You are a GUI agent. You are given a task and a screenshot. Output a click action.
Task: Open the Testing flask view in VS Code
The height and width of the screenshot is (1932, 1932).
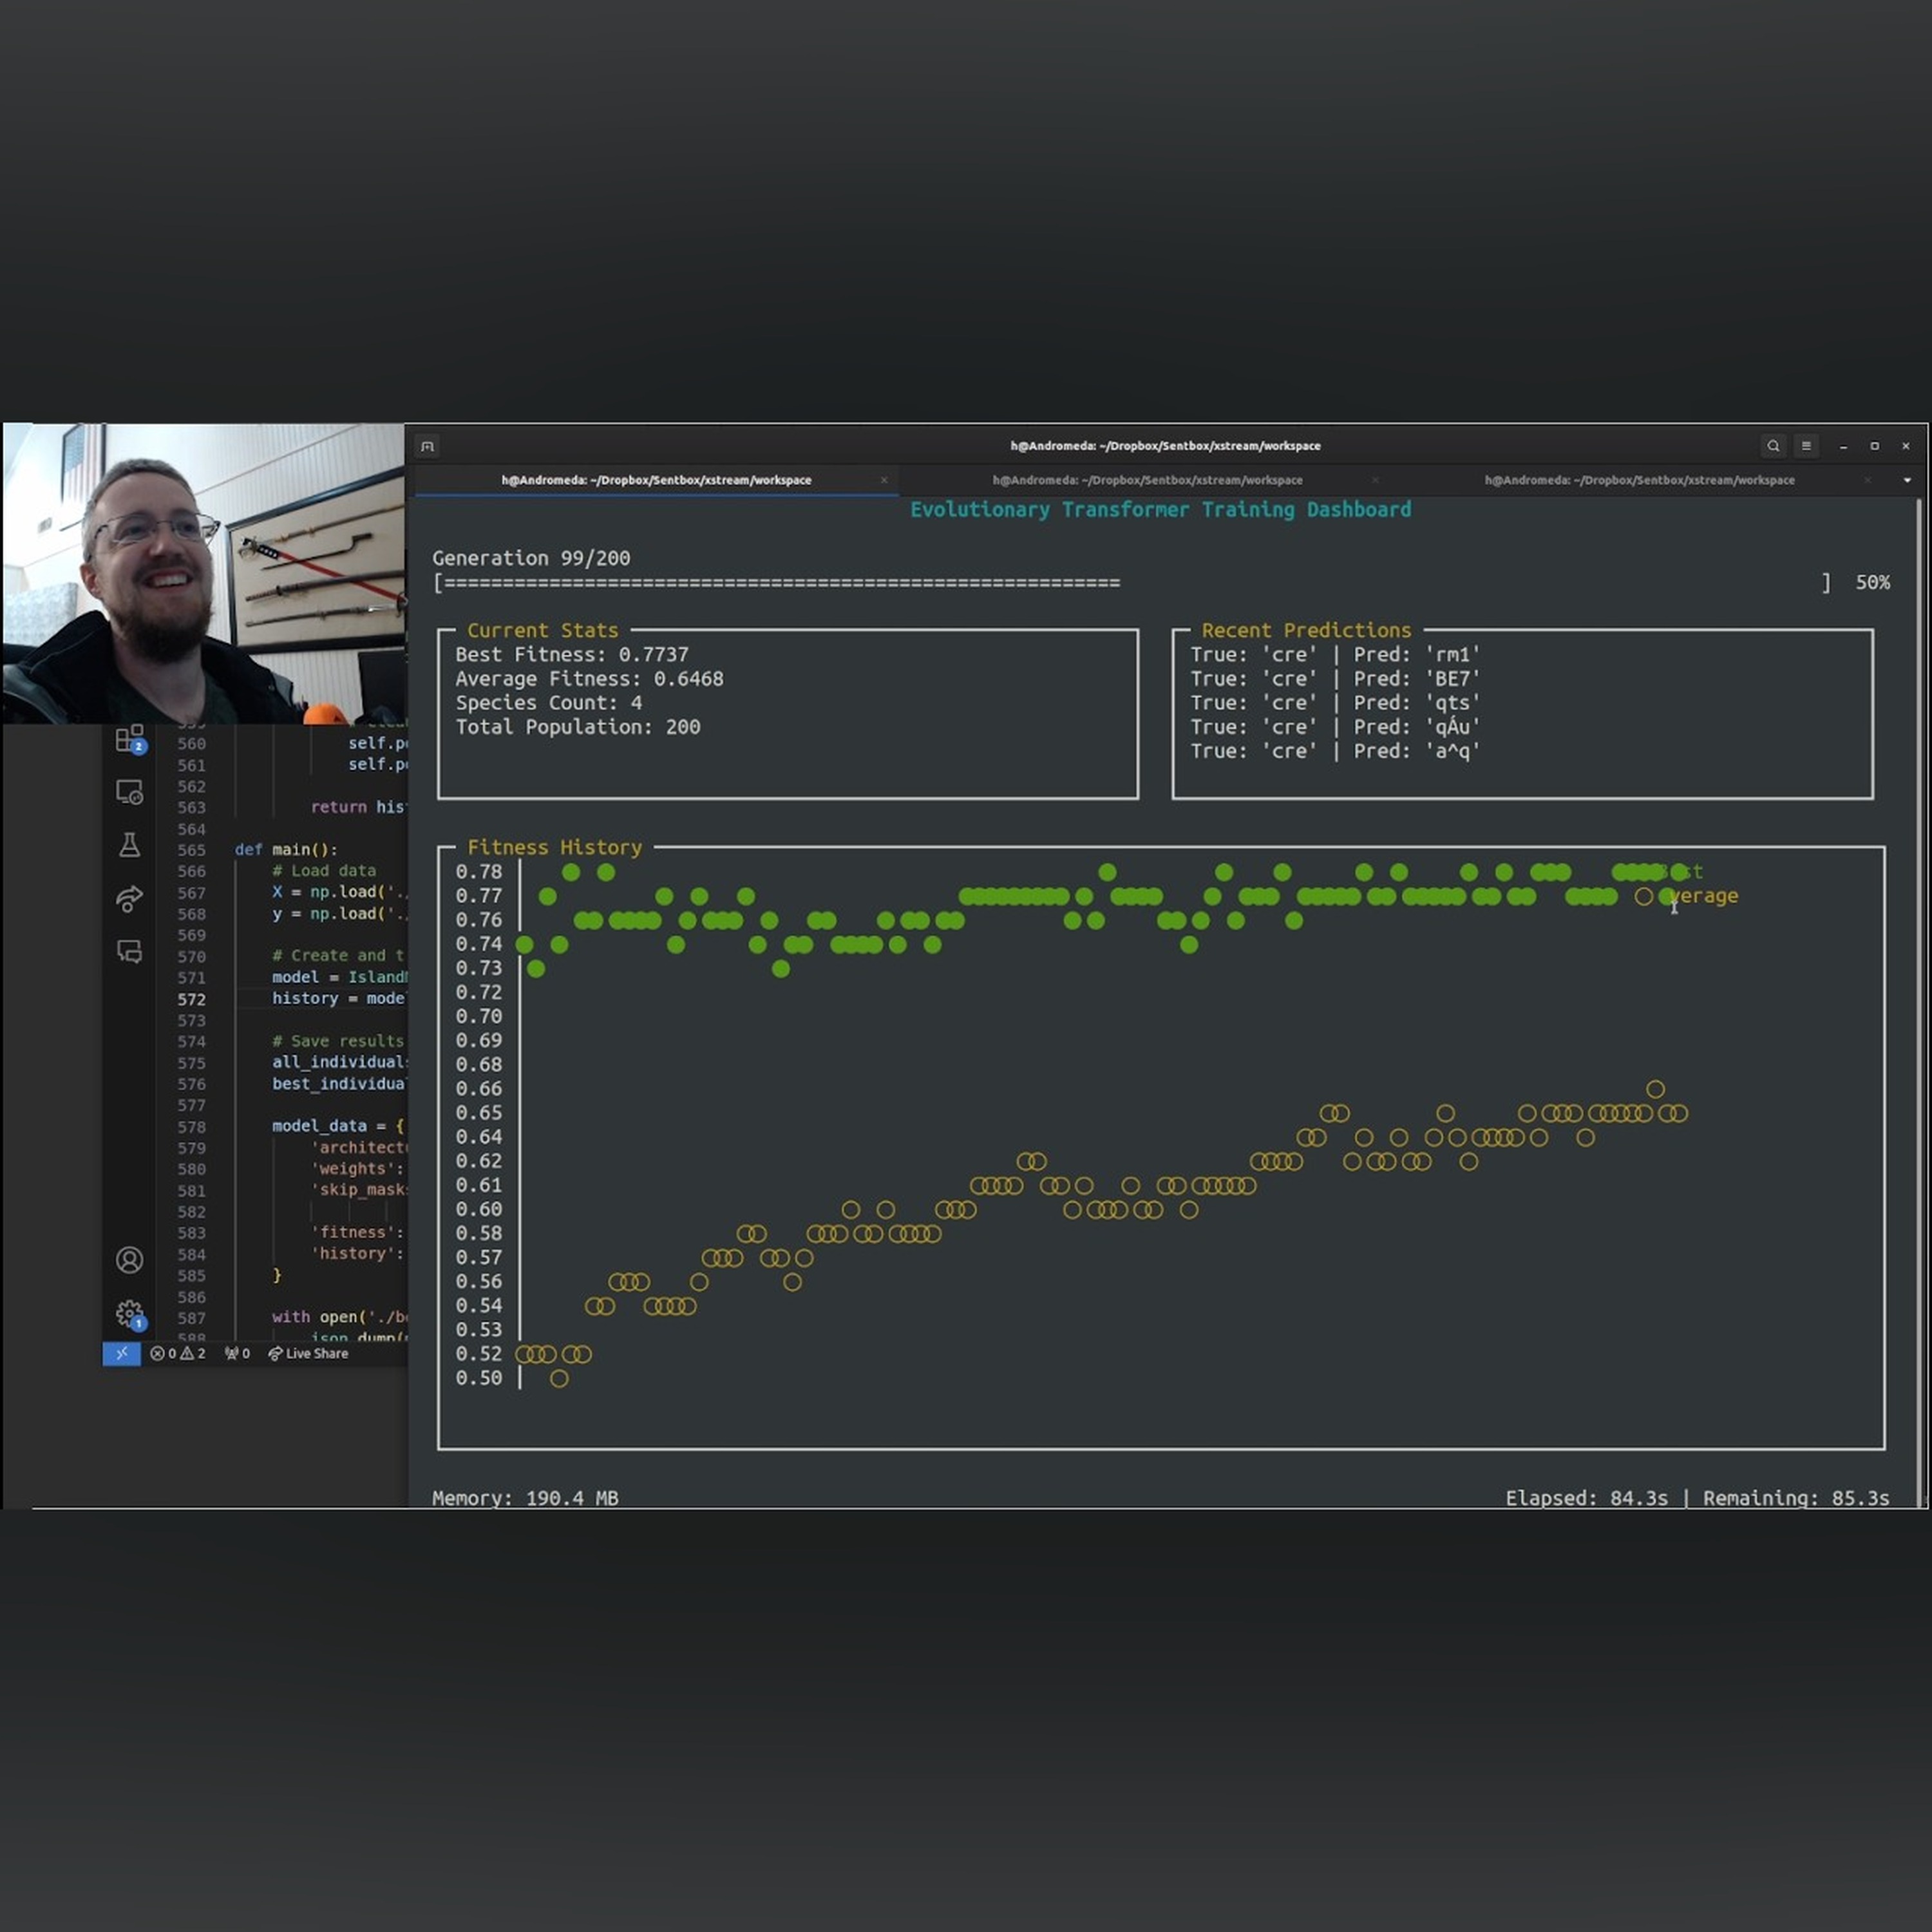[130, 845]
